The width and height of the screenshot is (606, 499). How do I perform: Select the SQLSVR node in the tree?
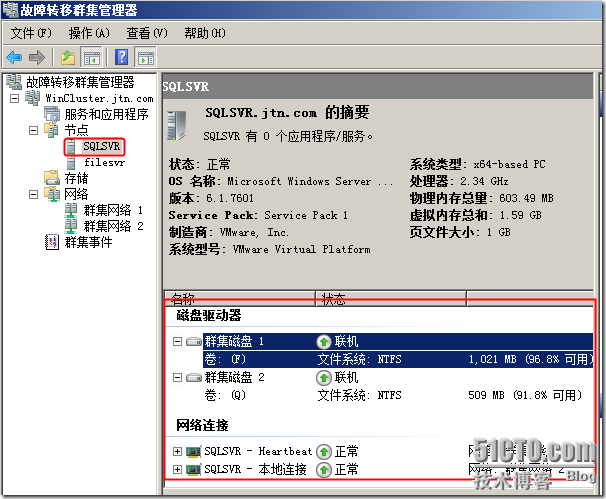[102, 146]
